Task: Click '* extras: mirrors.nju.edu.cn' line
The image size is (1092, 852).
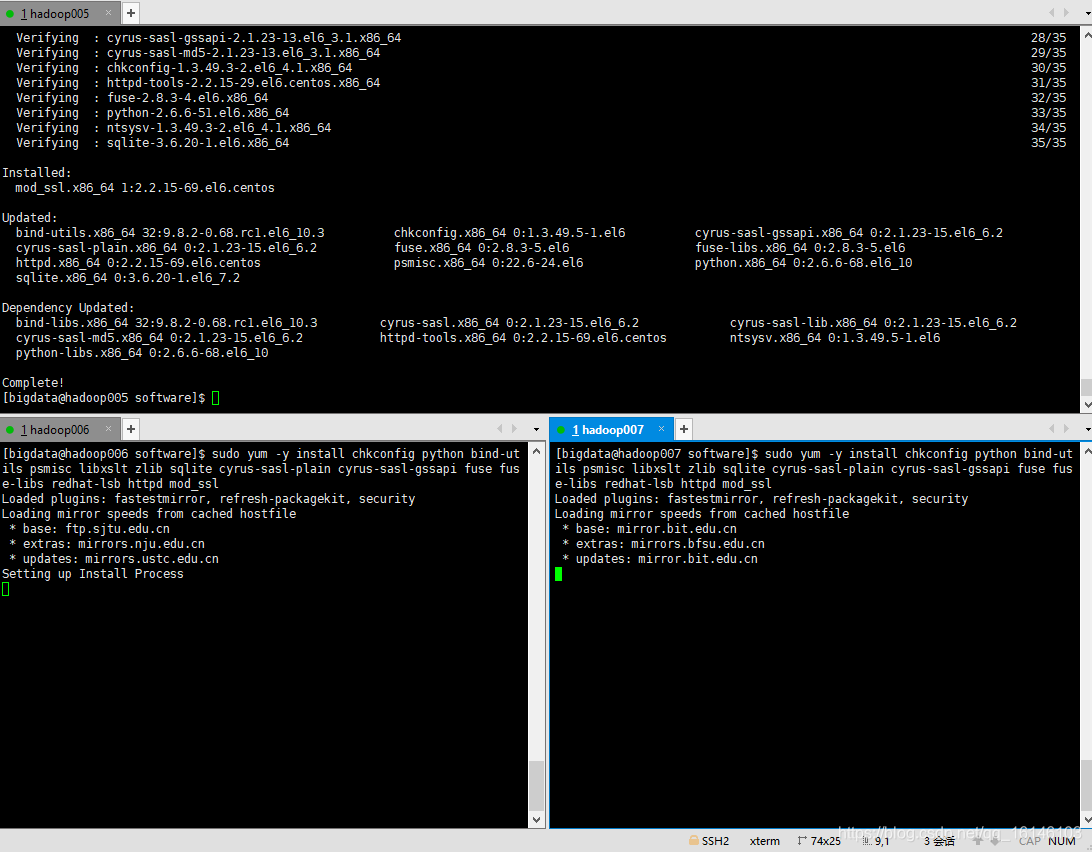Action: pyautogui.click(x=107, y=544)
